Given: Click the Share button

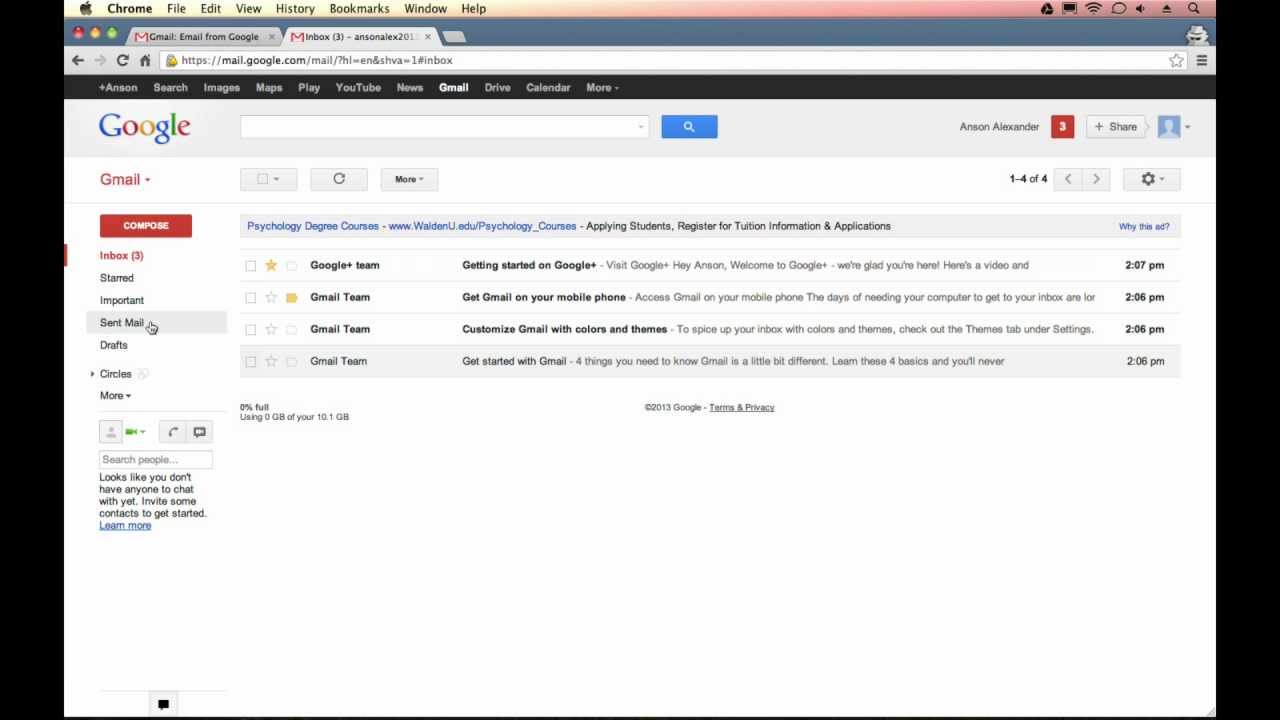Looking at the screenshot, I should point(1116,127).
